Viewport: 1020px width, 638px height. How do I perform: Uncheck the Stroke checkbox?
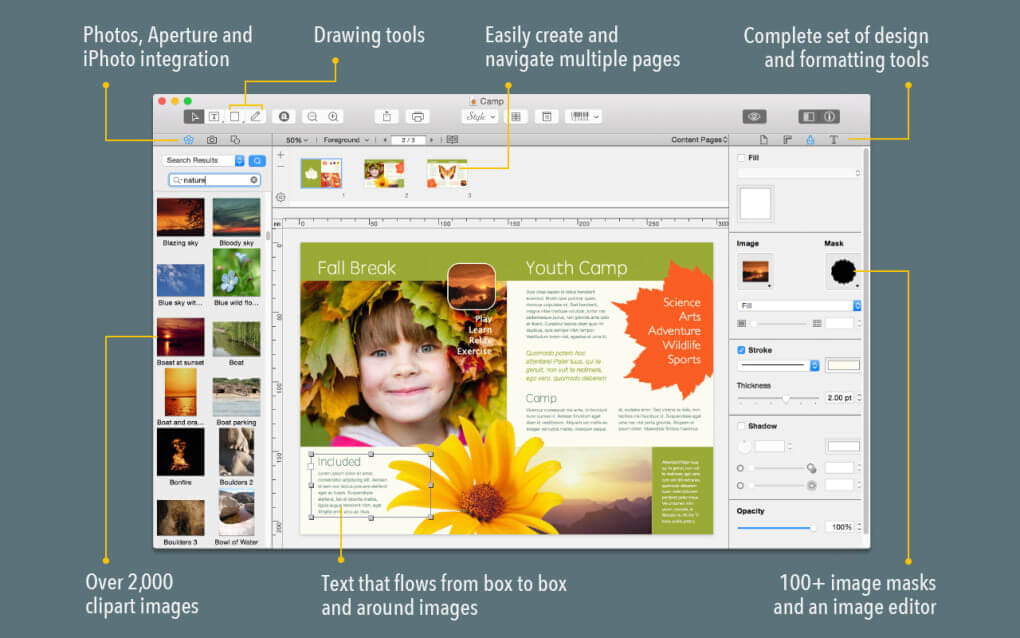pos(741,350)
